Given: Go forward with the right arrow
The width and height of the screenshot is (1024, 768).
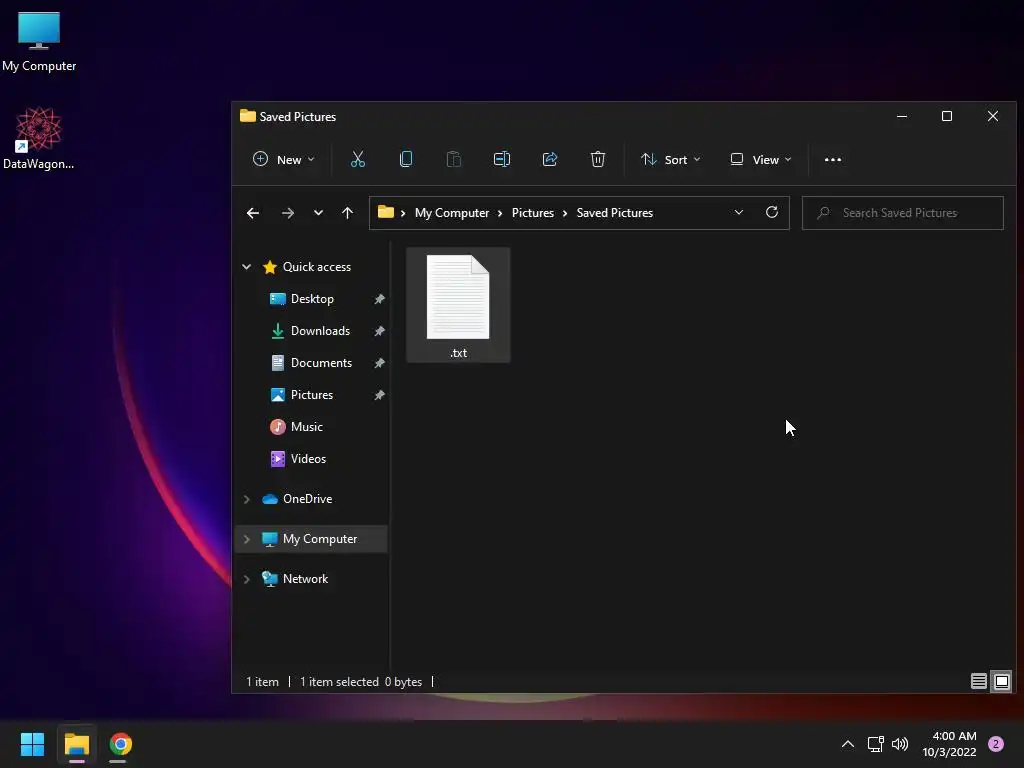Looking at the screenshot, I should [x=287, y=213].
